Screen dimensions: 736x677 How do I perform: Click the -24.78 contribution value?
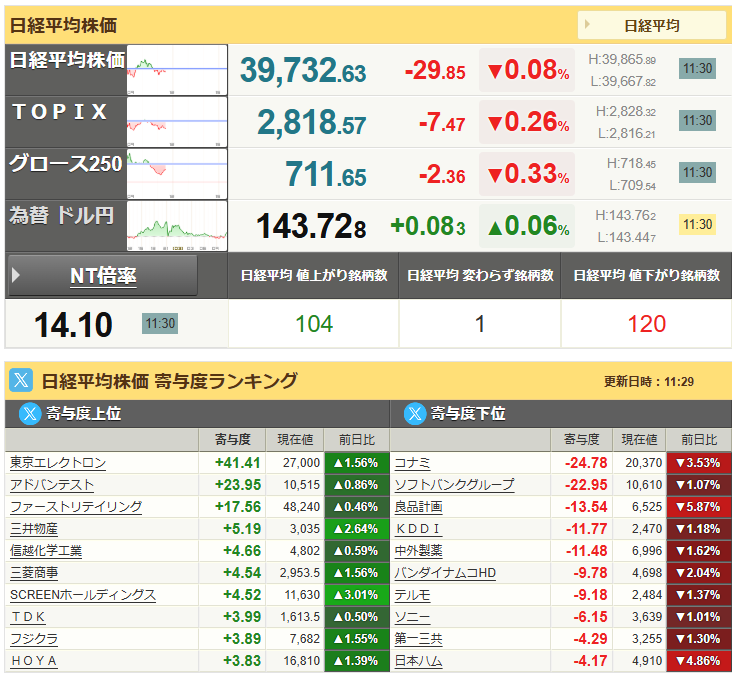(586, 463)
